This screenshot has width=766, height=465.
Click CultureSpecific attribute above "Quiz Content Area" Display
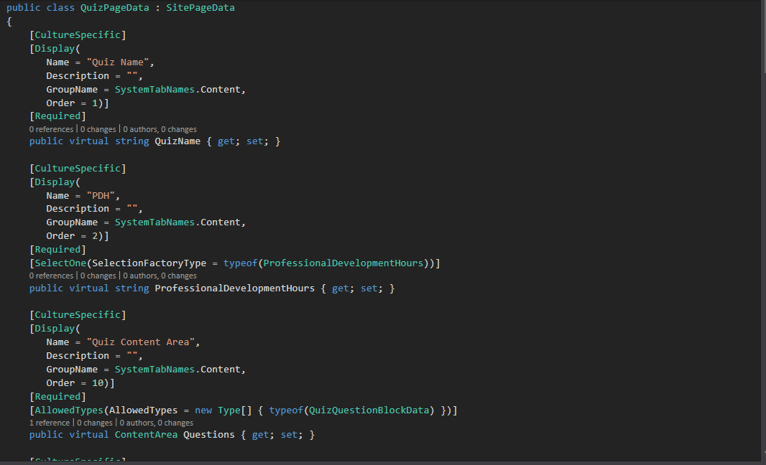coord(77,315)
